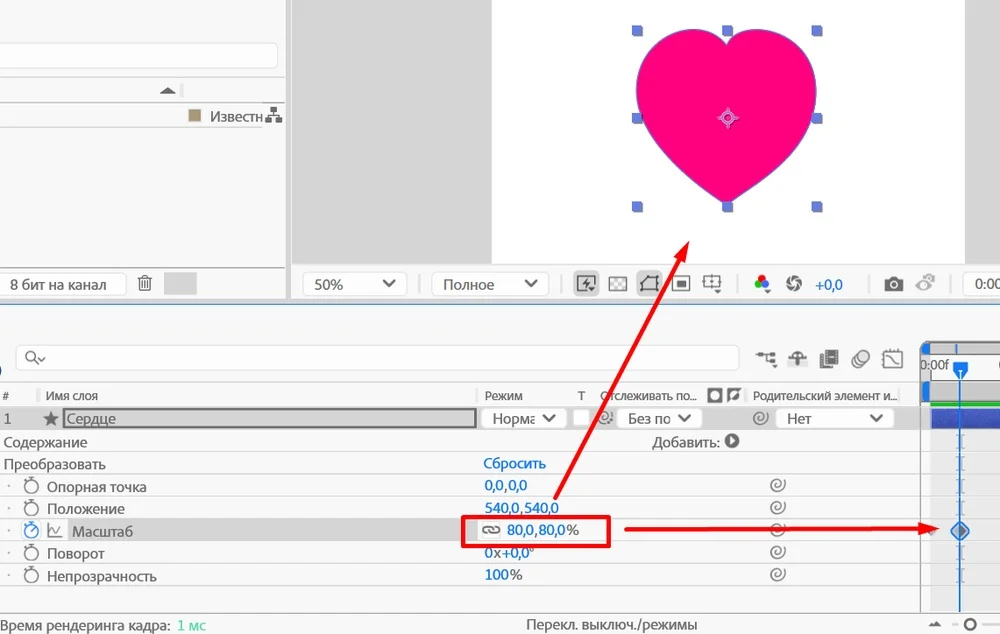Click the gray swatch next to trash
Screen dimensions: 1000x634
[x=180, y=283]
